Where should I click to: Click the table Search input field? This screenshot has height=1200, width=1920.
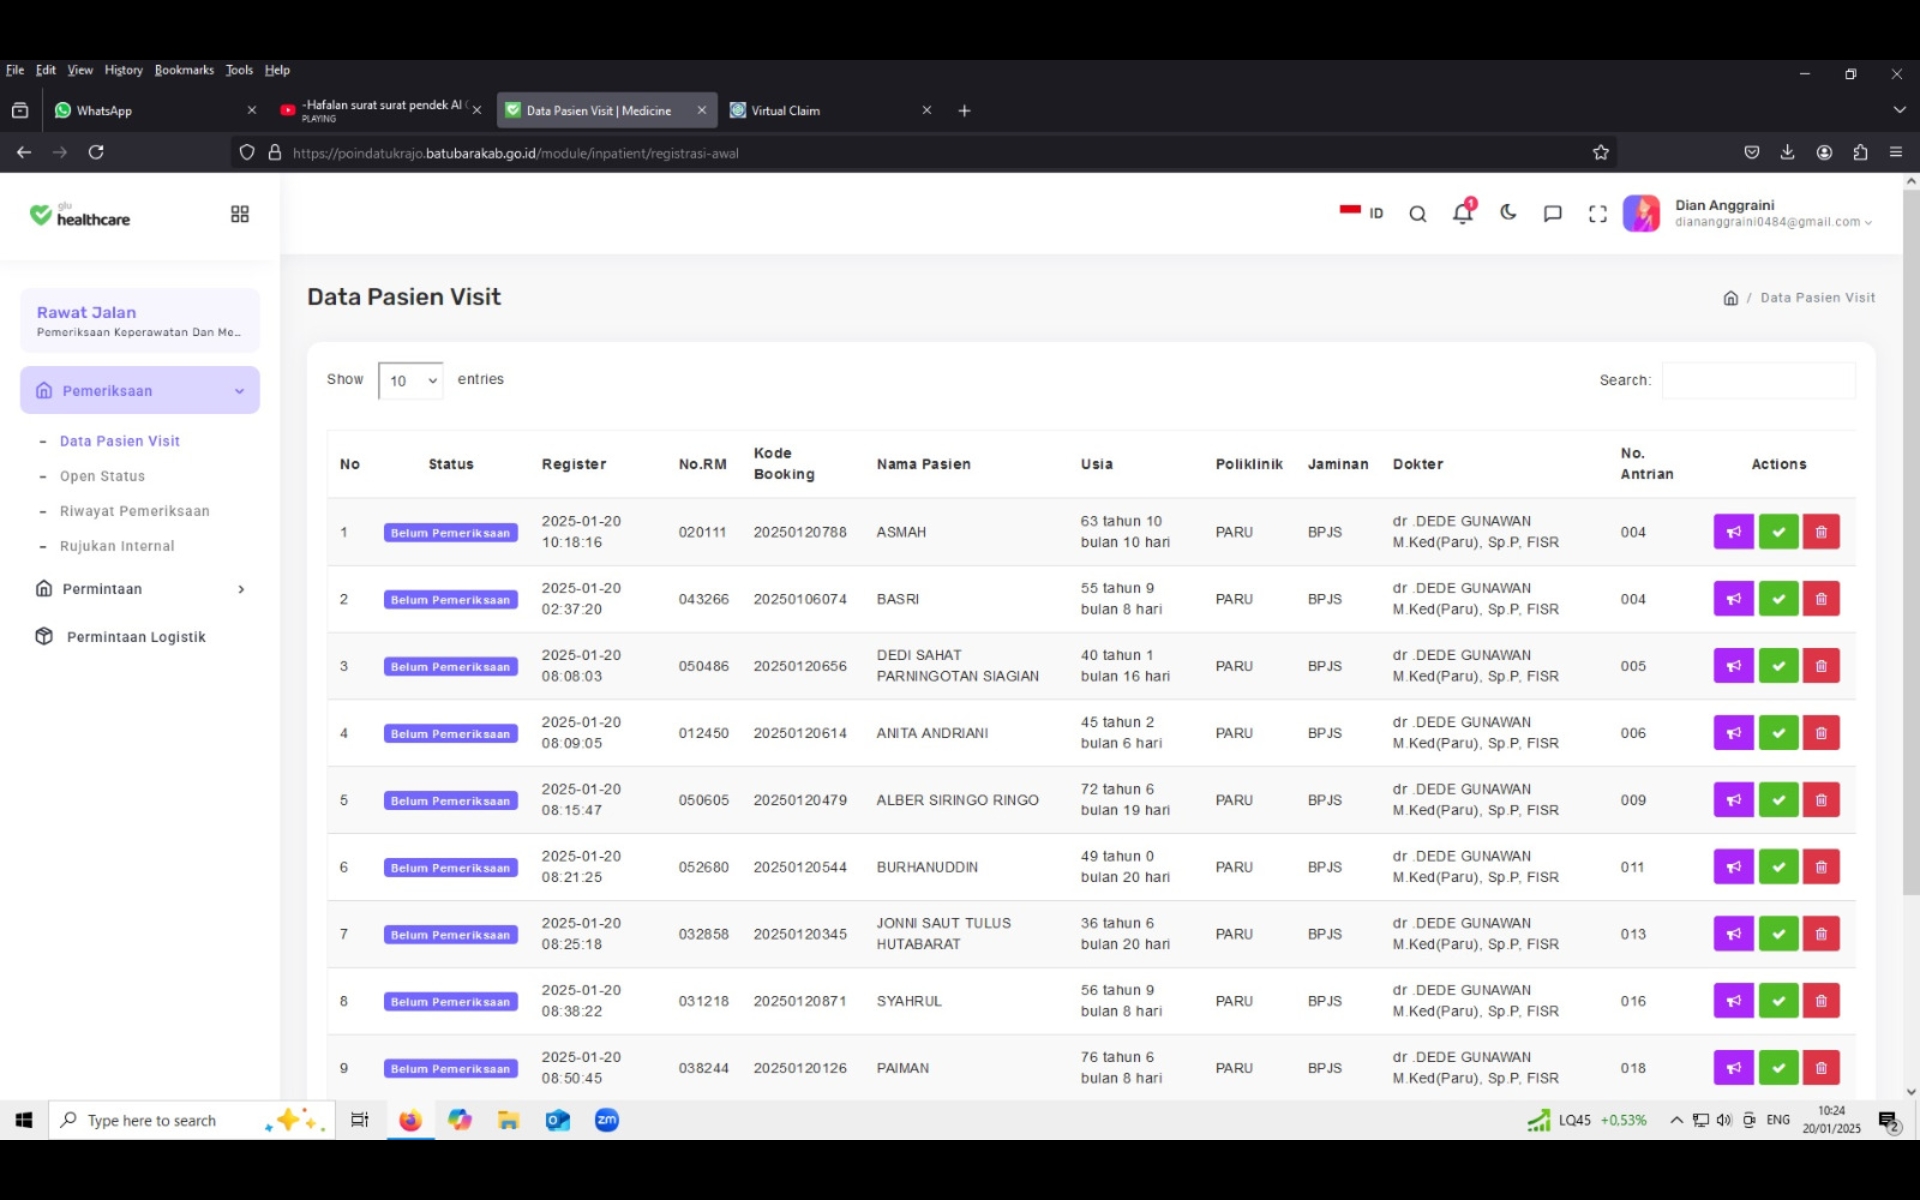(1758, 380)
